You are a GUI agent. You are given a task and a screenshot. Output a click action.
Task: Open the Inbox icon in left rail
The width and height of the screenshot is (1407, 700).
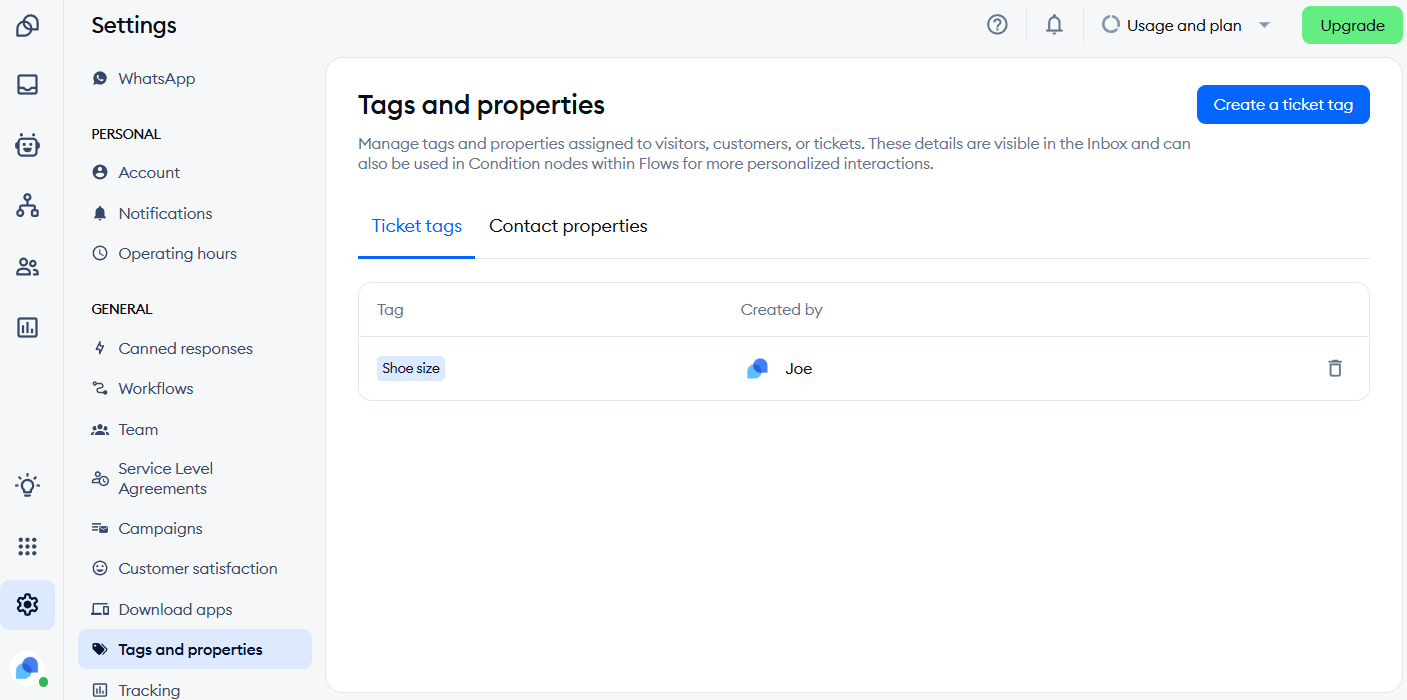point(28,85)
